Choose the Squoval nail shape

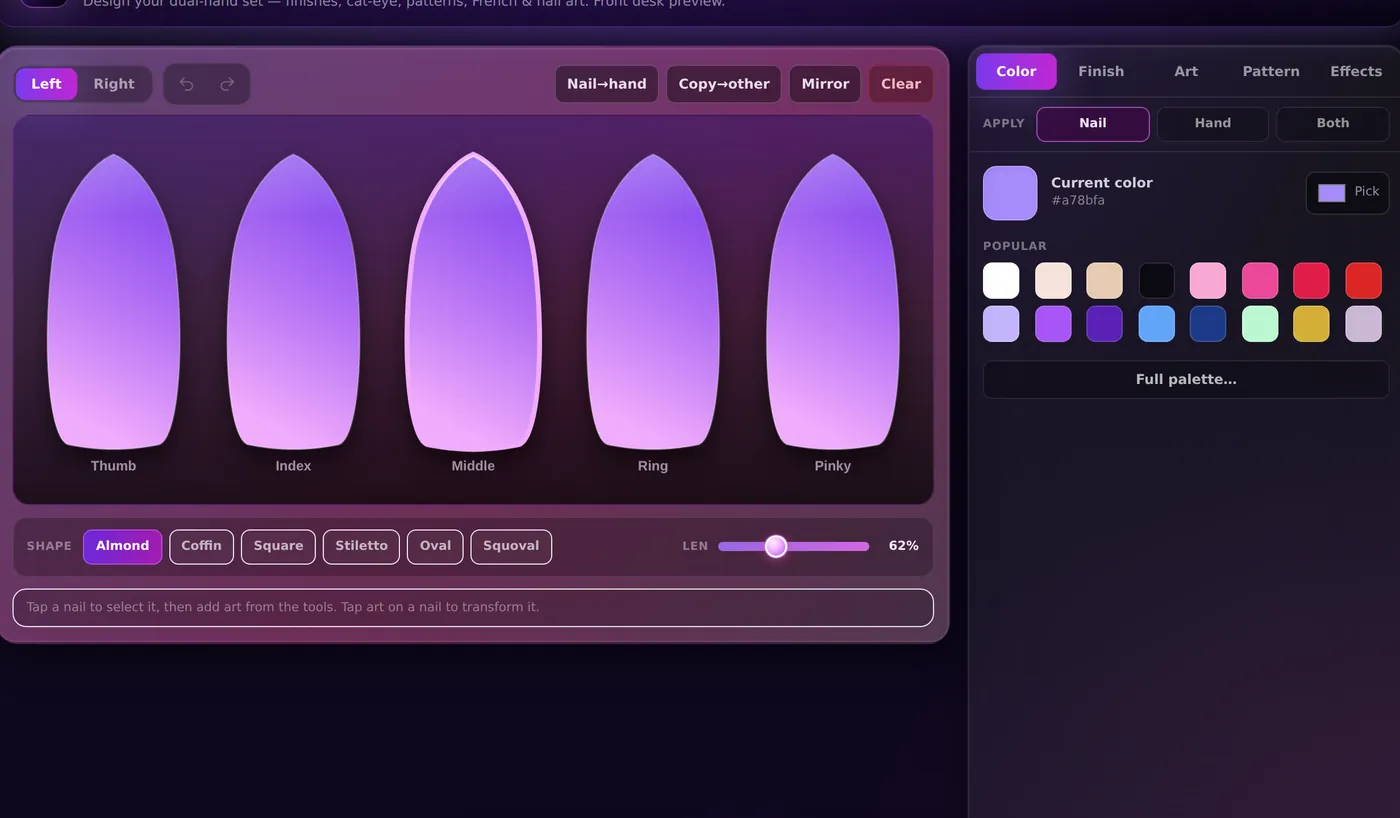(511, 547)
